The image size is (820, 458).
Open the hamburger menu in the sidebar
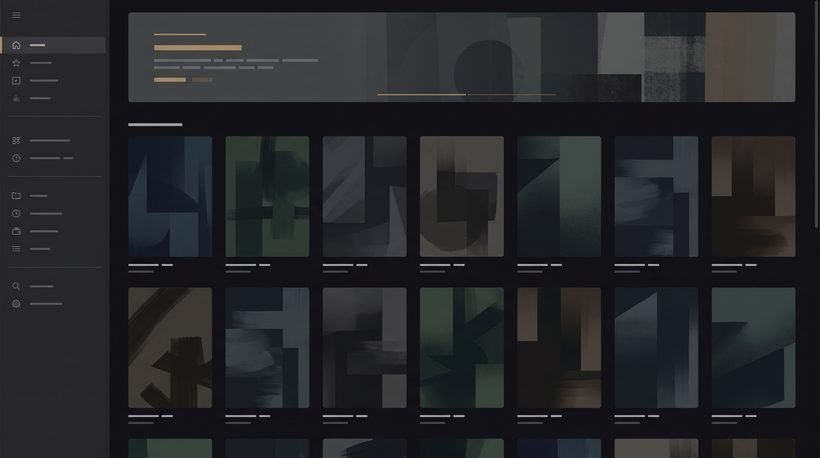(16, 15)
